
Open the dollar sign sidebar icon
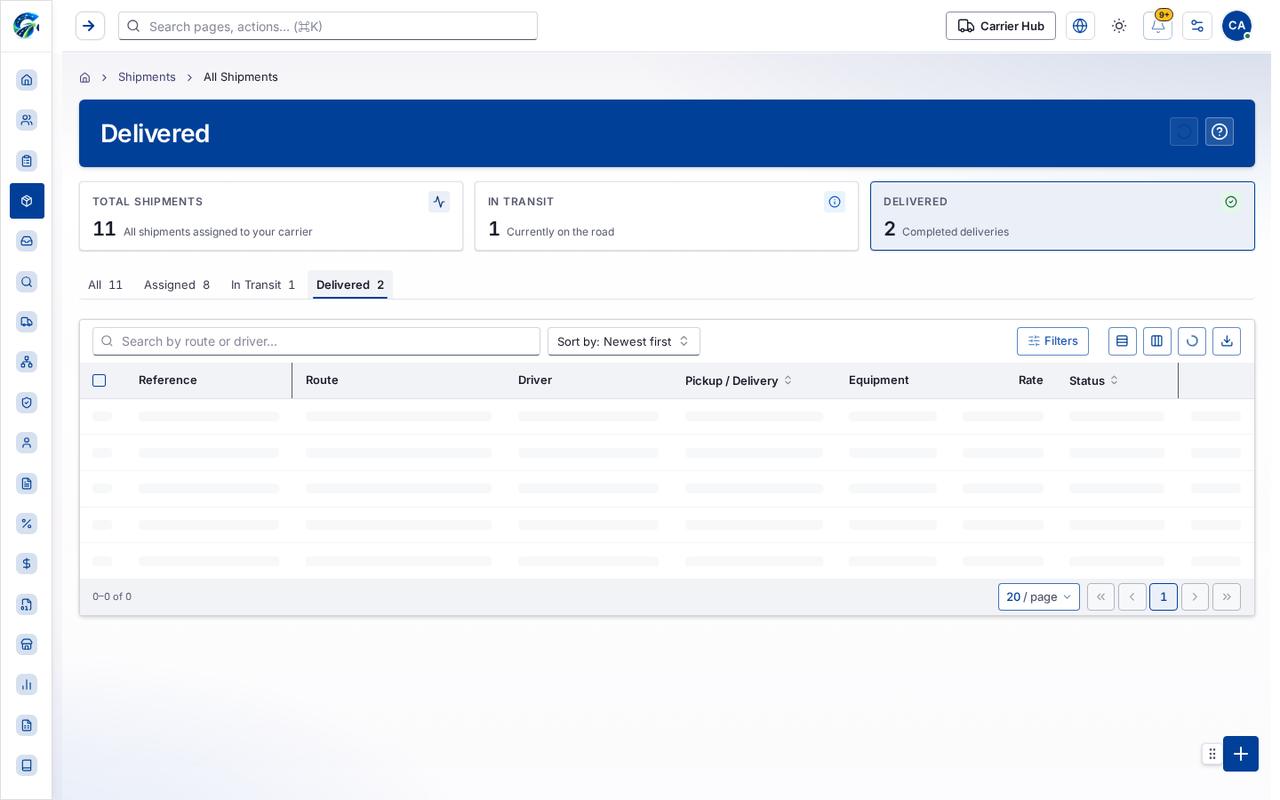pos(27,564)
